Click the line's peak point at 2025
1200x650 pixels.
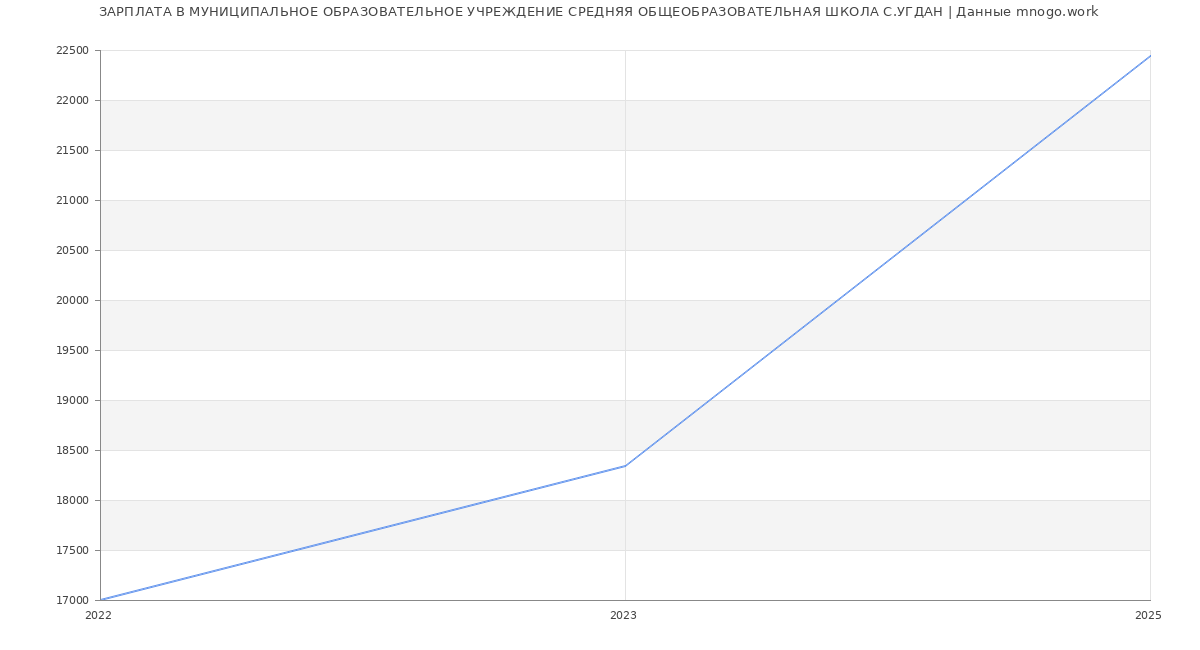tap(1150, 56)
